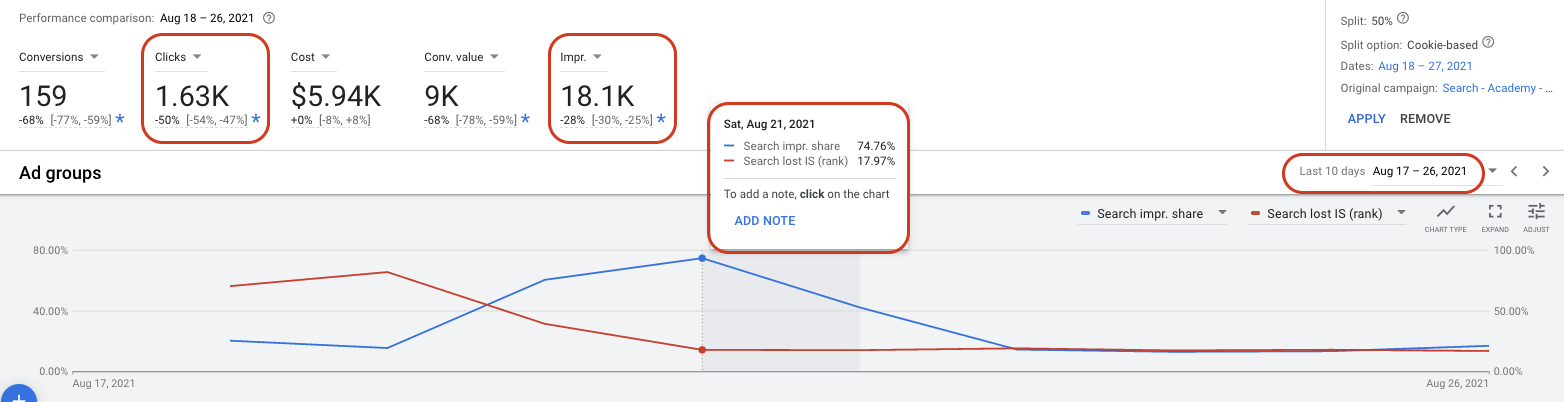Open the chart Adjust settings
This screenshot has height=402, width=1564.
[1536, 216]
